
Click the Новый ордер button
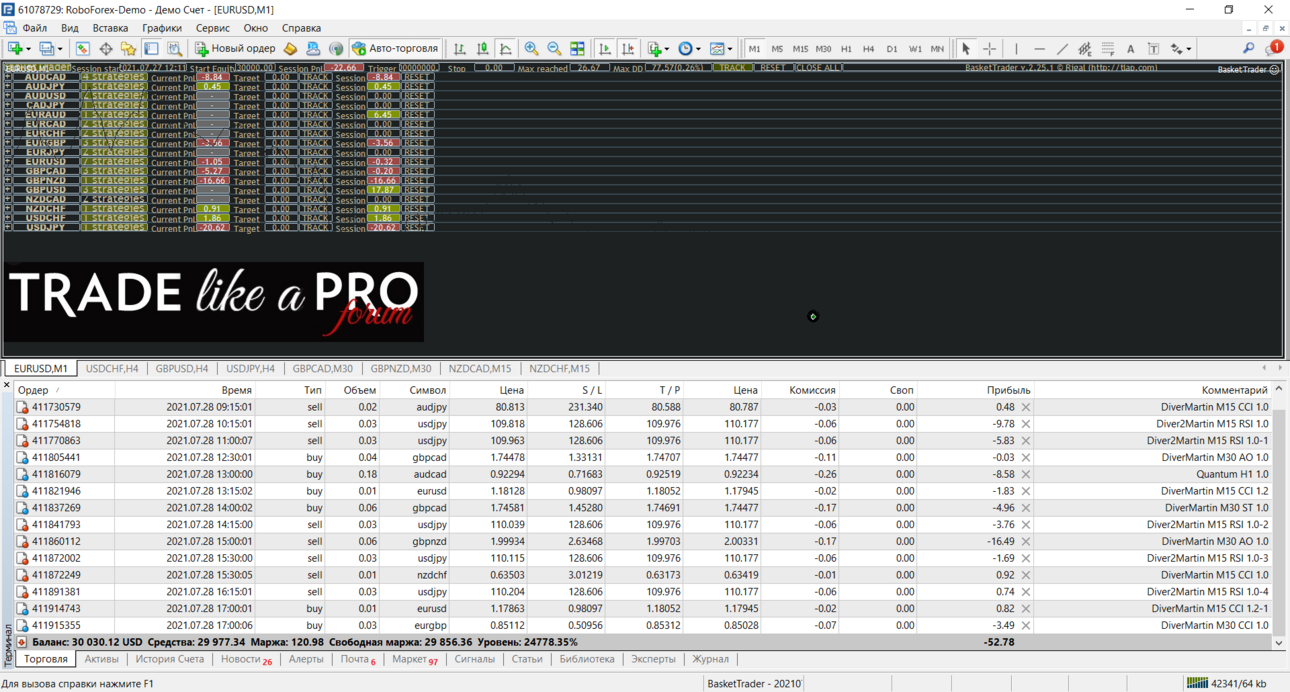(235, 48)
